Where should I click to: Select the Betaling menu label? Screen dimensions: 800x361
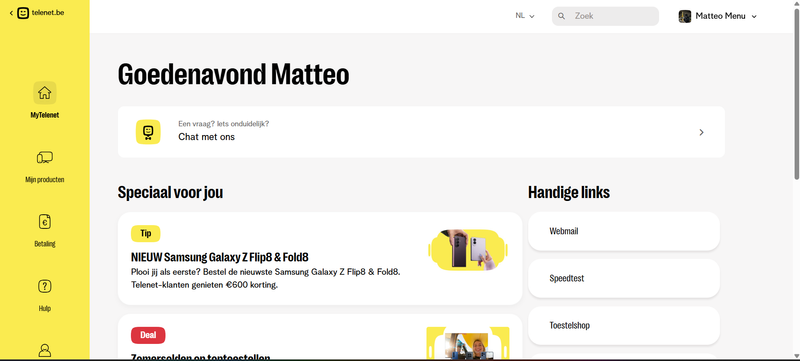pyautogui.click(x=44, y=244)
